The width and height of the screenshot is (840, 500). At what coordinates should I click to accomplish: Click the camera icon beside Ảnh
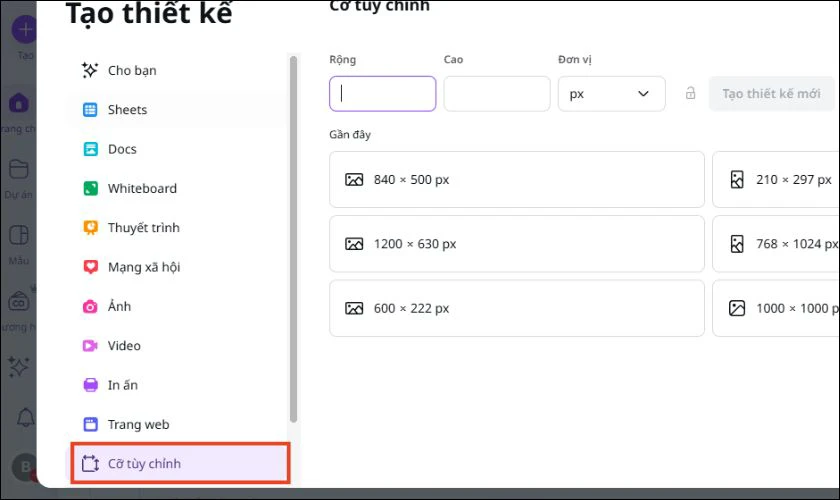tap(90, 307)
